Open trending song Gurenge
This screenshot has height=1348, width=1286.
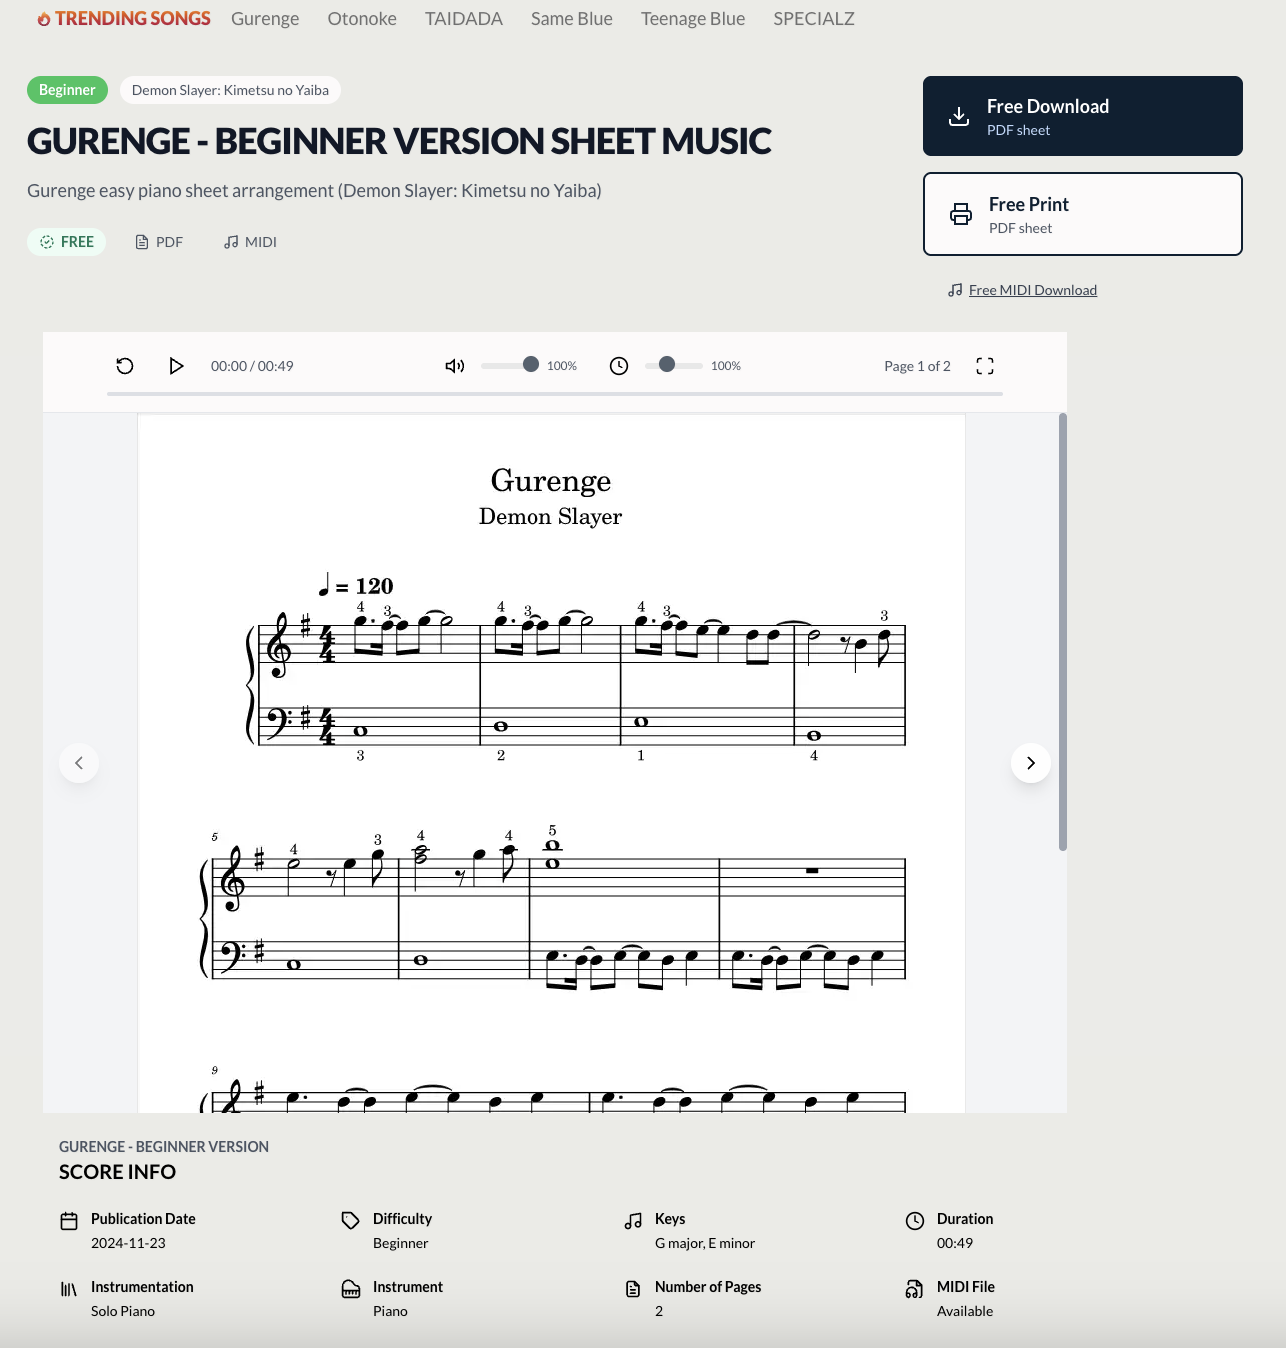[265, 19]
